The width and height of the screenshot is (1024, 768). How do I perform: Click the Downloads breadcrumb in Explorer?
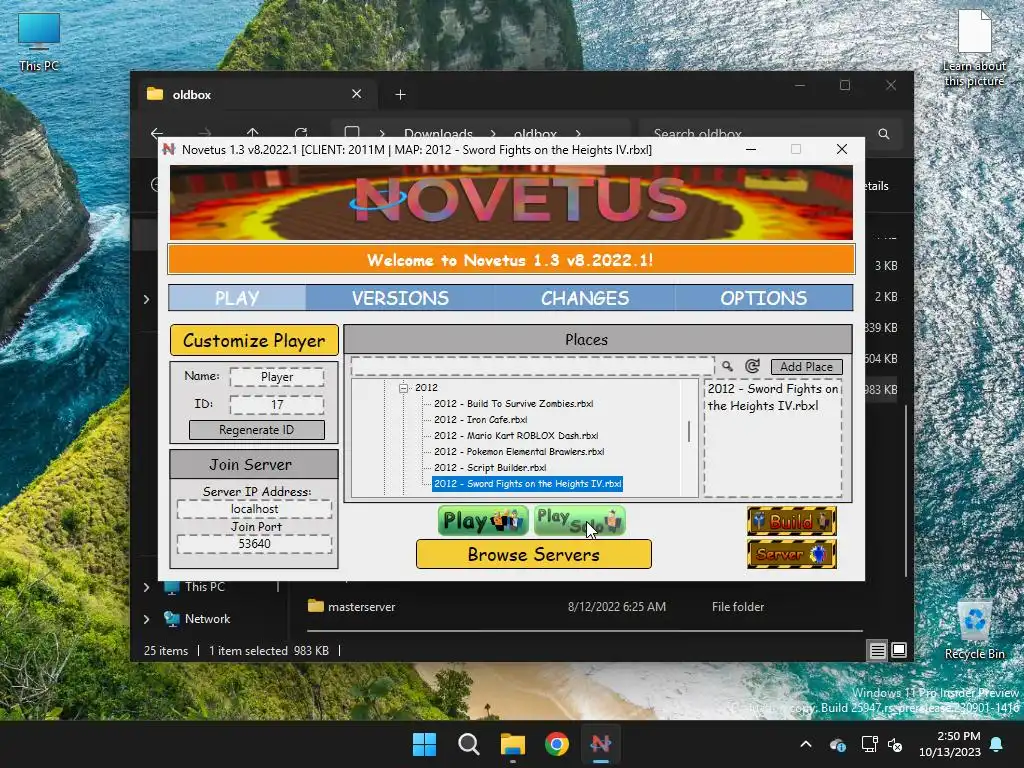tap(438, 134)
